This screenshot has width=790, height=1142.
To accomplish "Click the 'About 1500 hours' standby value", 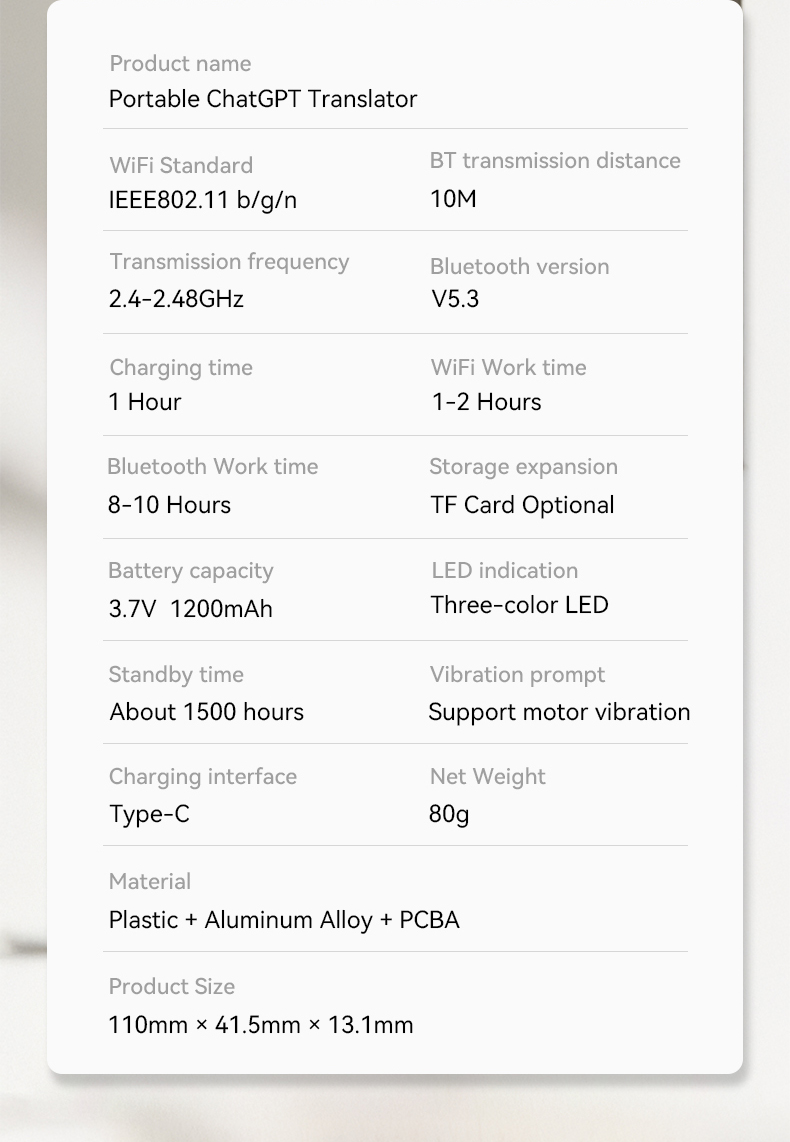I will pos(206,712).
